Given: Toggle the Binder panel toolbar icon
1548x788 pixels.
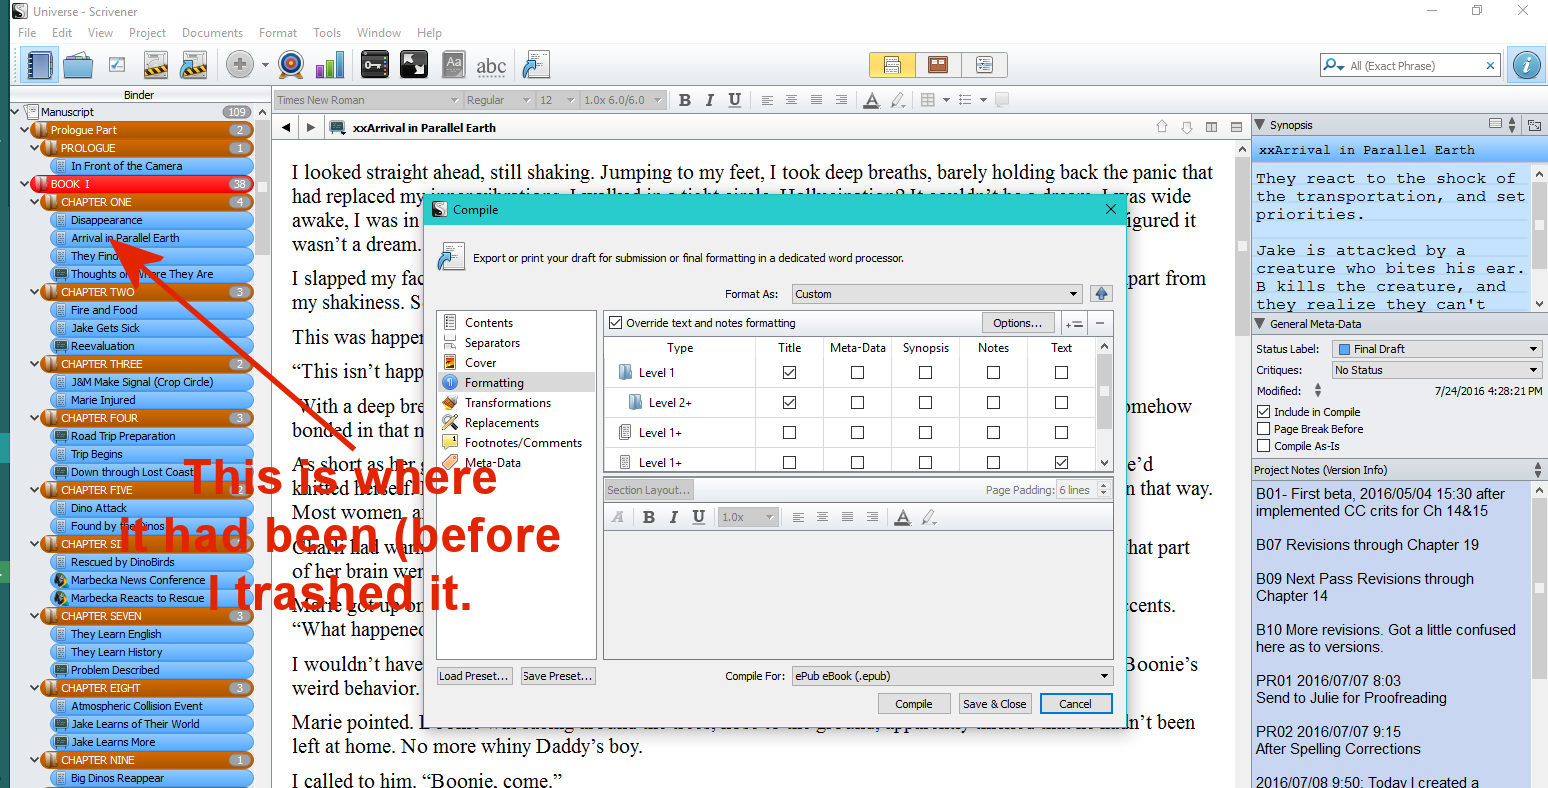Looking at the screenshot, I should pos(40,65).
